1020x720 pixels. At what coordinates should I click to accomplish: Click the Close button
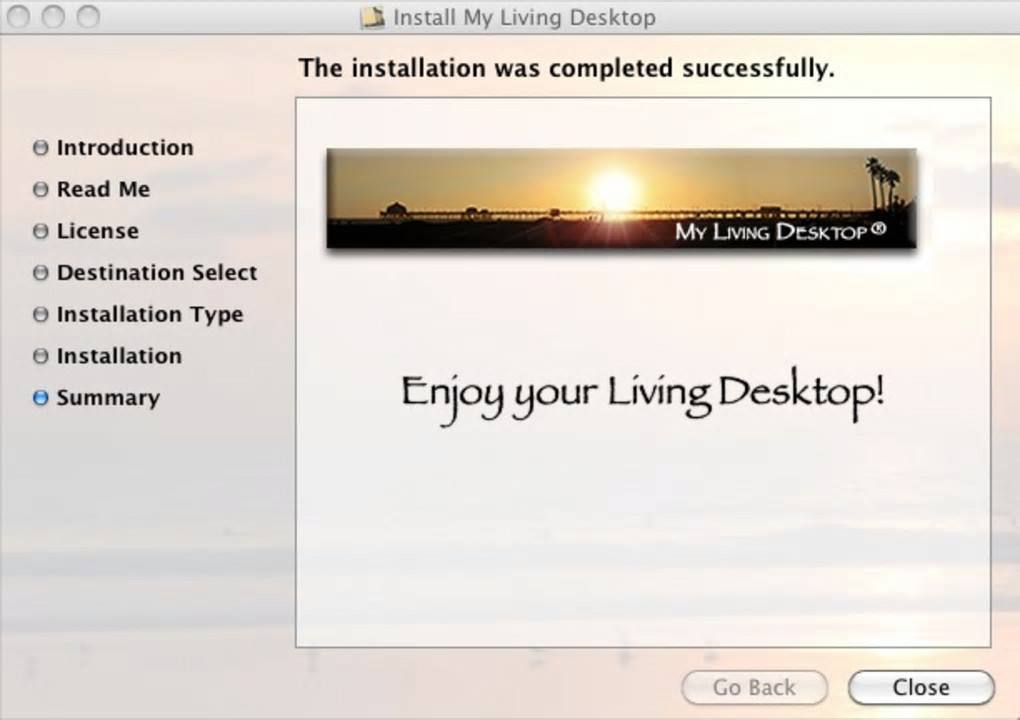click(921, 687)
